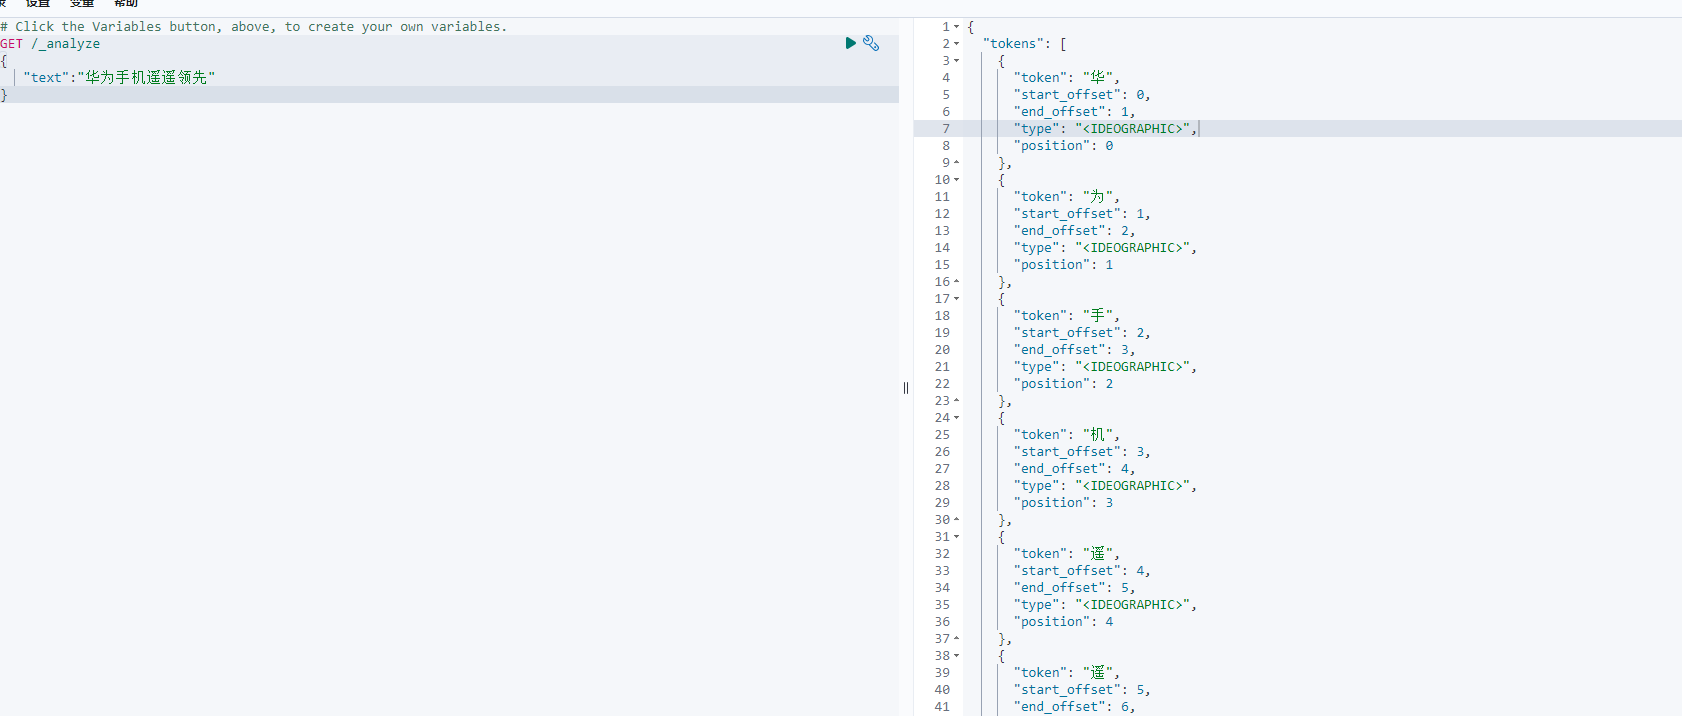Click the "start_offset": 5 line
The height and width of the screenshot is (716, 1682).
(x=1082, y=690)
